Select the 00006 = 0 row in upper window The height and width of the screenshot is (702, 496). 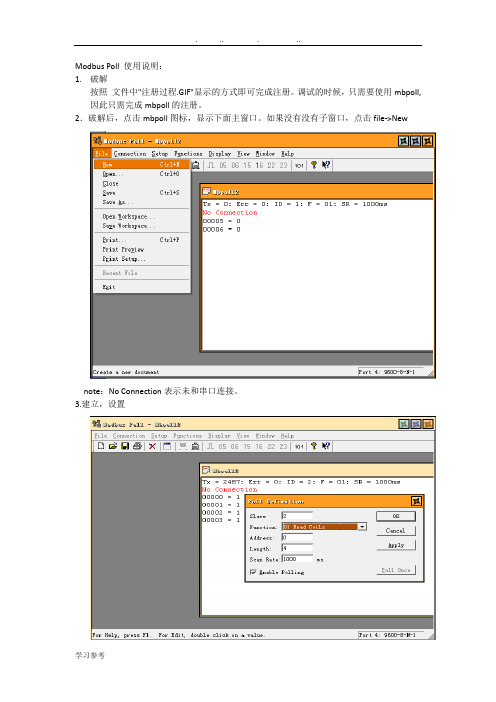pos(222,229)
